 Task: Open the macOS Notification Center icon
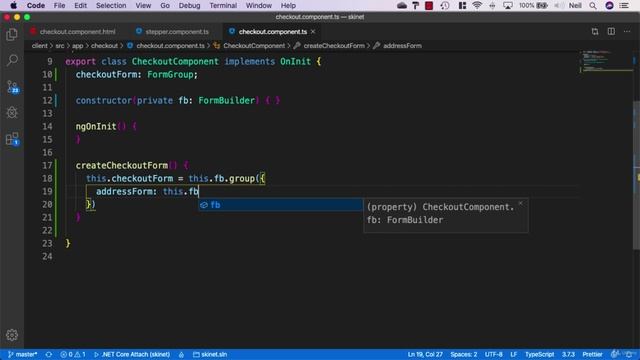pos(624,5)
